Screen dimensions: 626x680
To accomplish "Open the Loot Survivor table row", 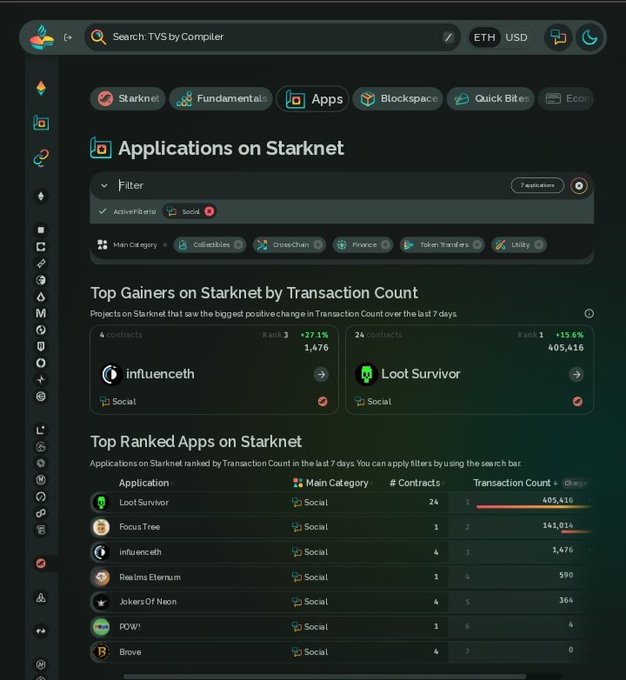I will tap(342, 503).
